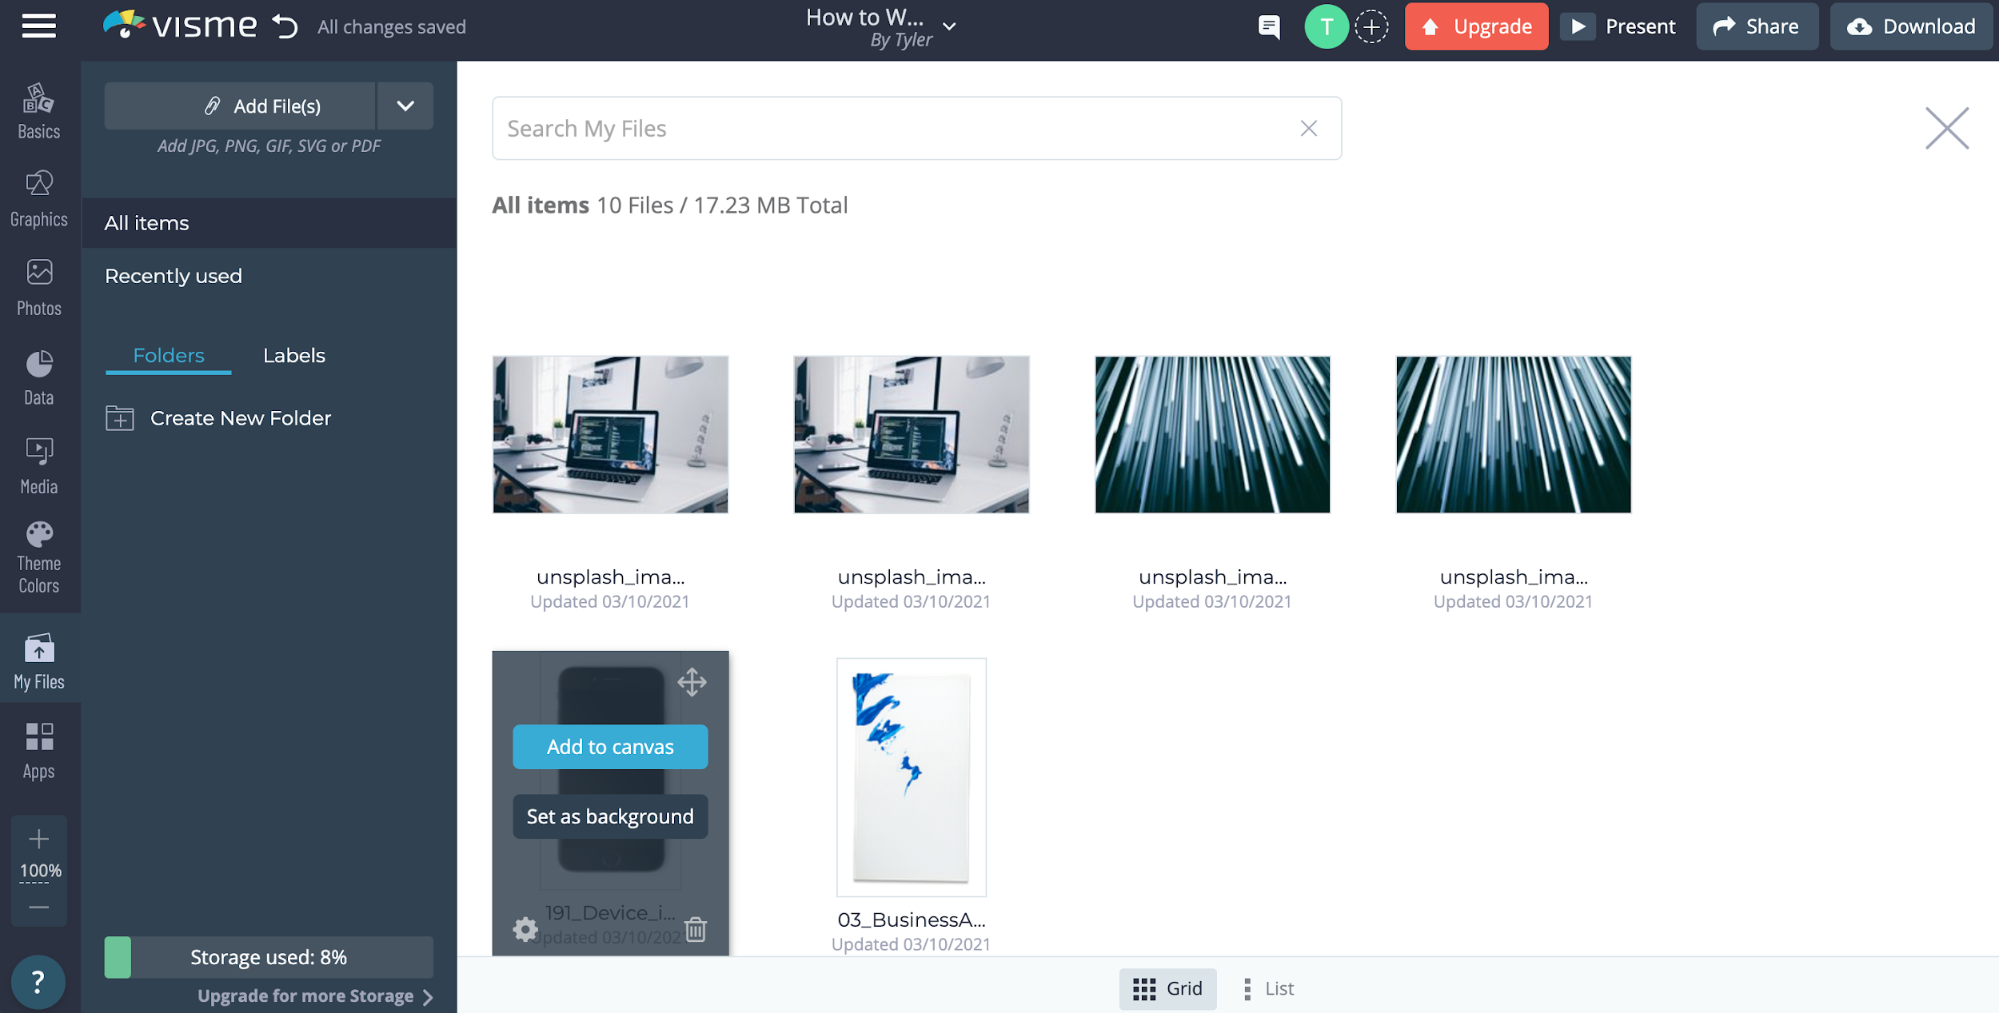This screenshot has width=1999, height=1014.
Task: Select the third thumbnail with light streaks
Action: coord(1212,435)
